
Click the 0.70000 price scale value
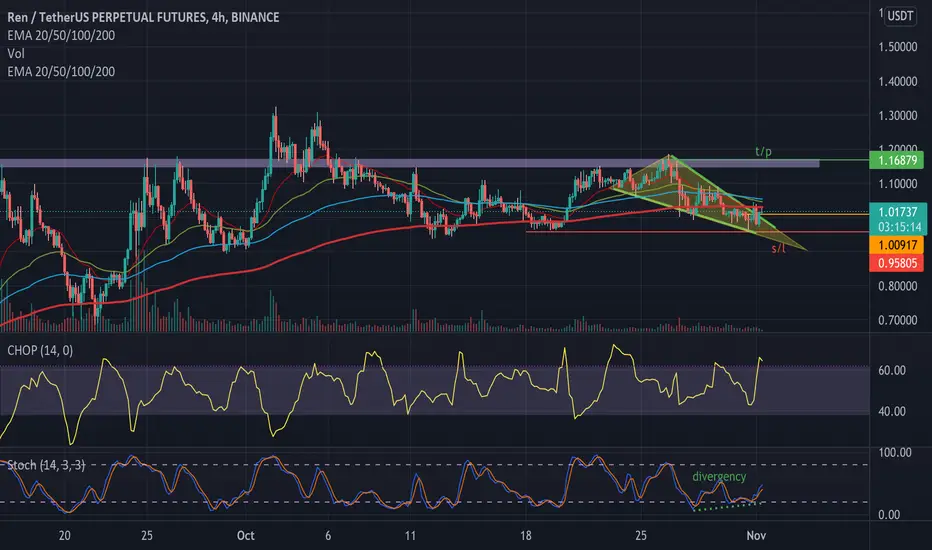[898, 320]
